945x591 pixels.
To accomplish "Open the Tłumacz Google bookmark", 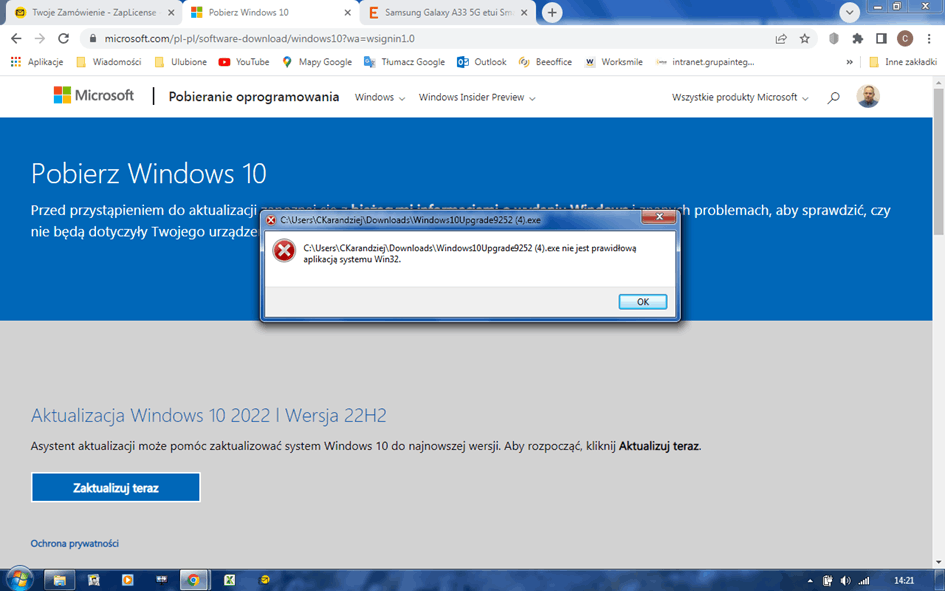I will 404,62.
